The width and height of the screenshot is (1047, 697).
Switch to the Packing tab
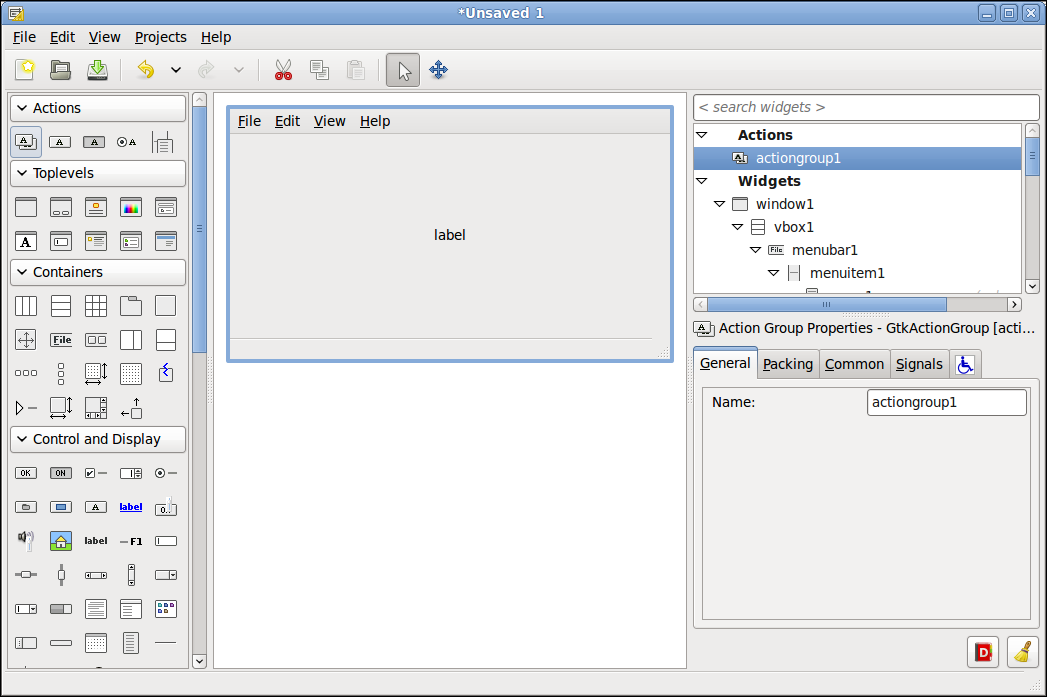point(788,365)
